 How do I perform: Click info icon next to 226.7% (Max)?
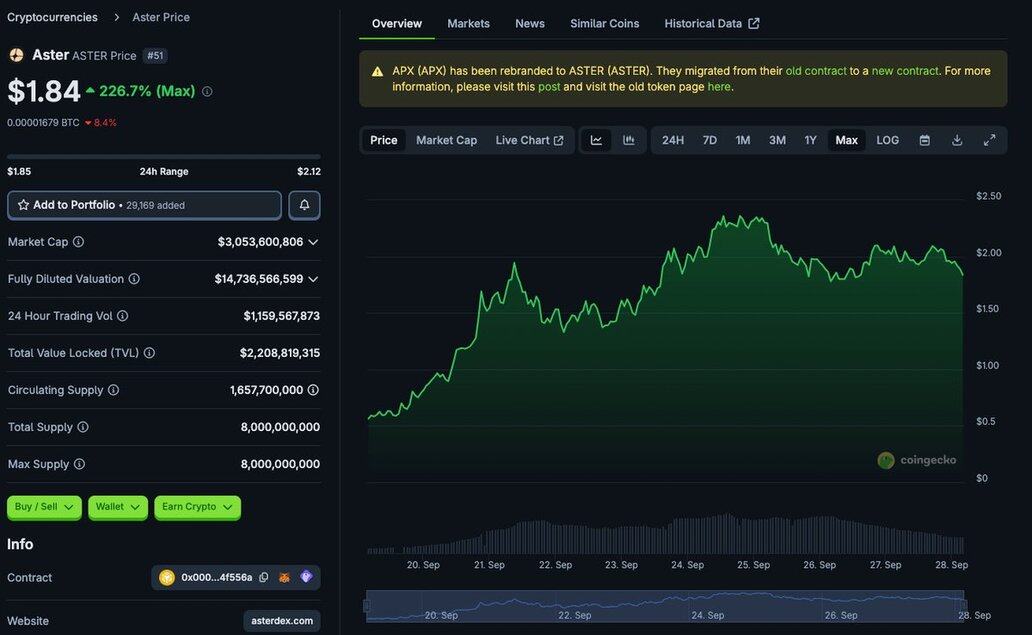point(207,91)
